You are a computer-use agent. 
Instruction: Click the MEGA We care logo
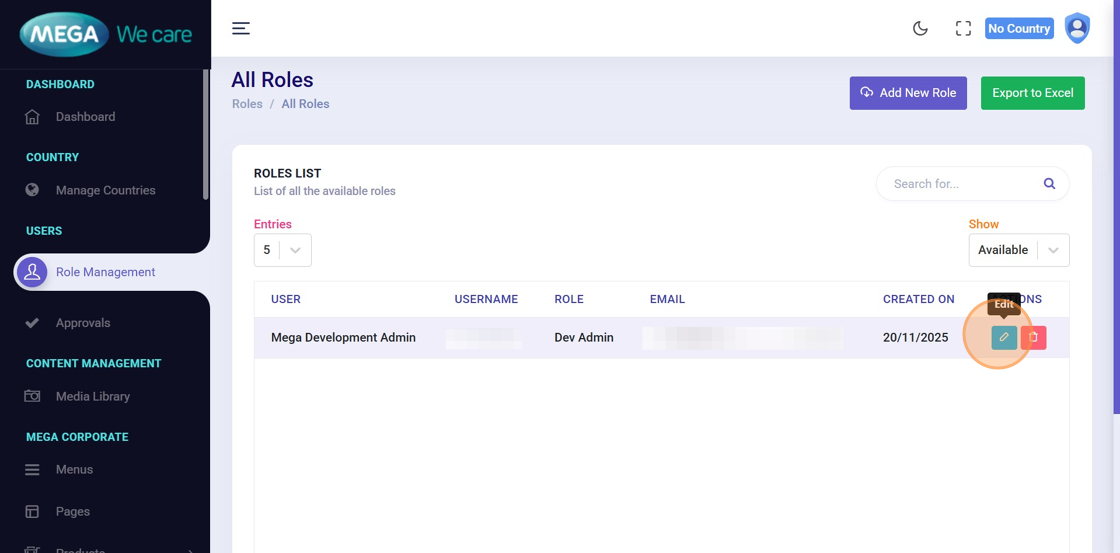105,35
